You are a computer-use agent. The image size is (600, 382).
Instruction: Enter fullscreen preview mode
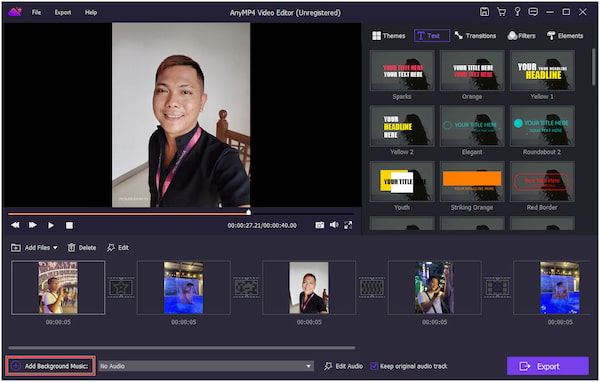coord(348,225)
